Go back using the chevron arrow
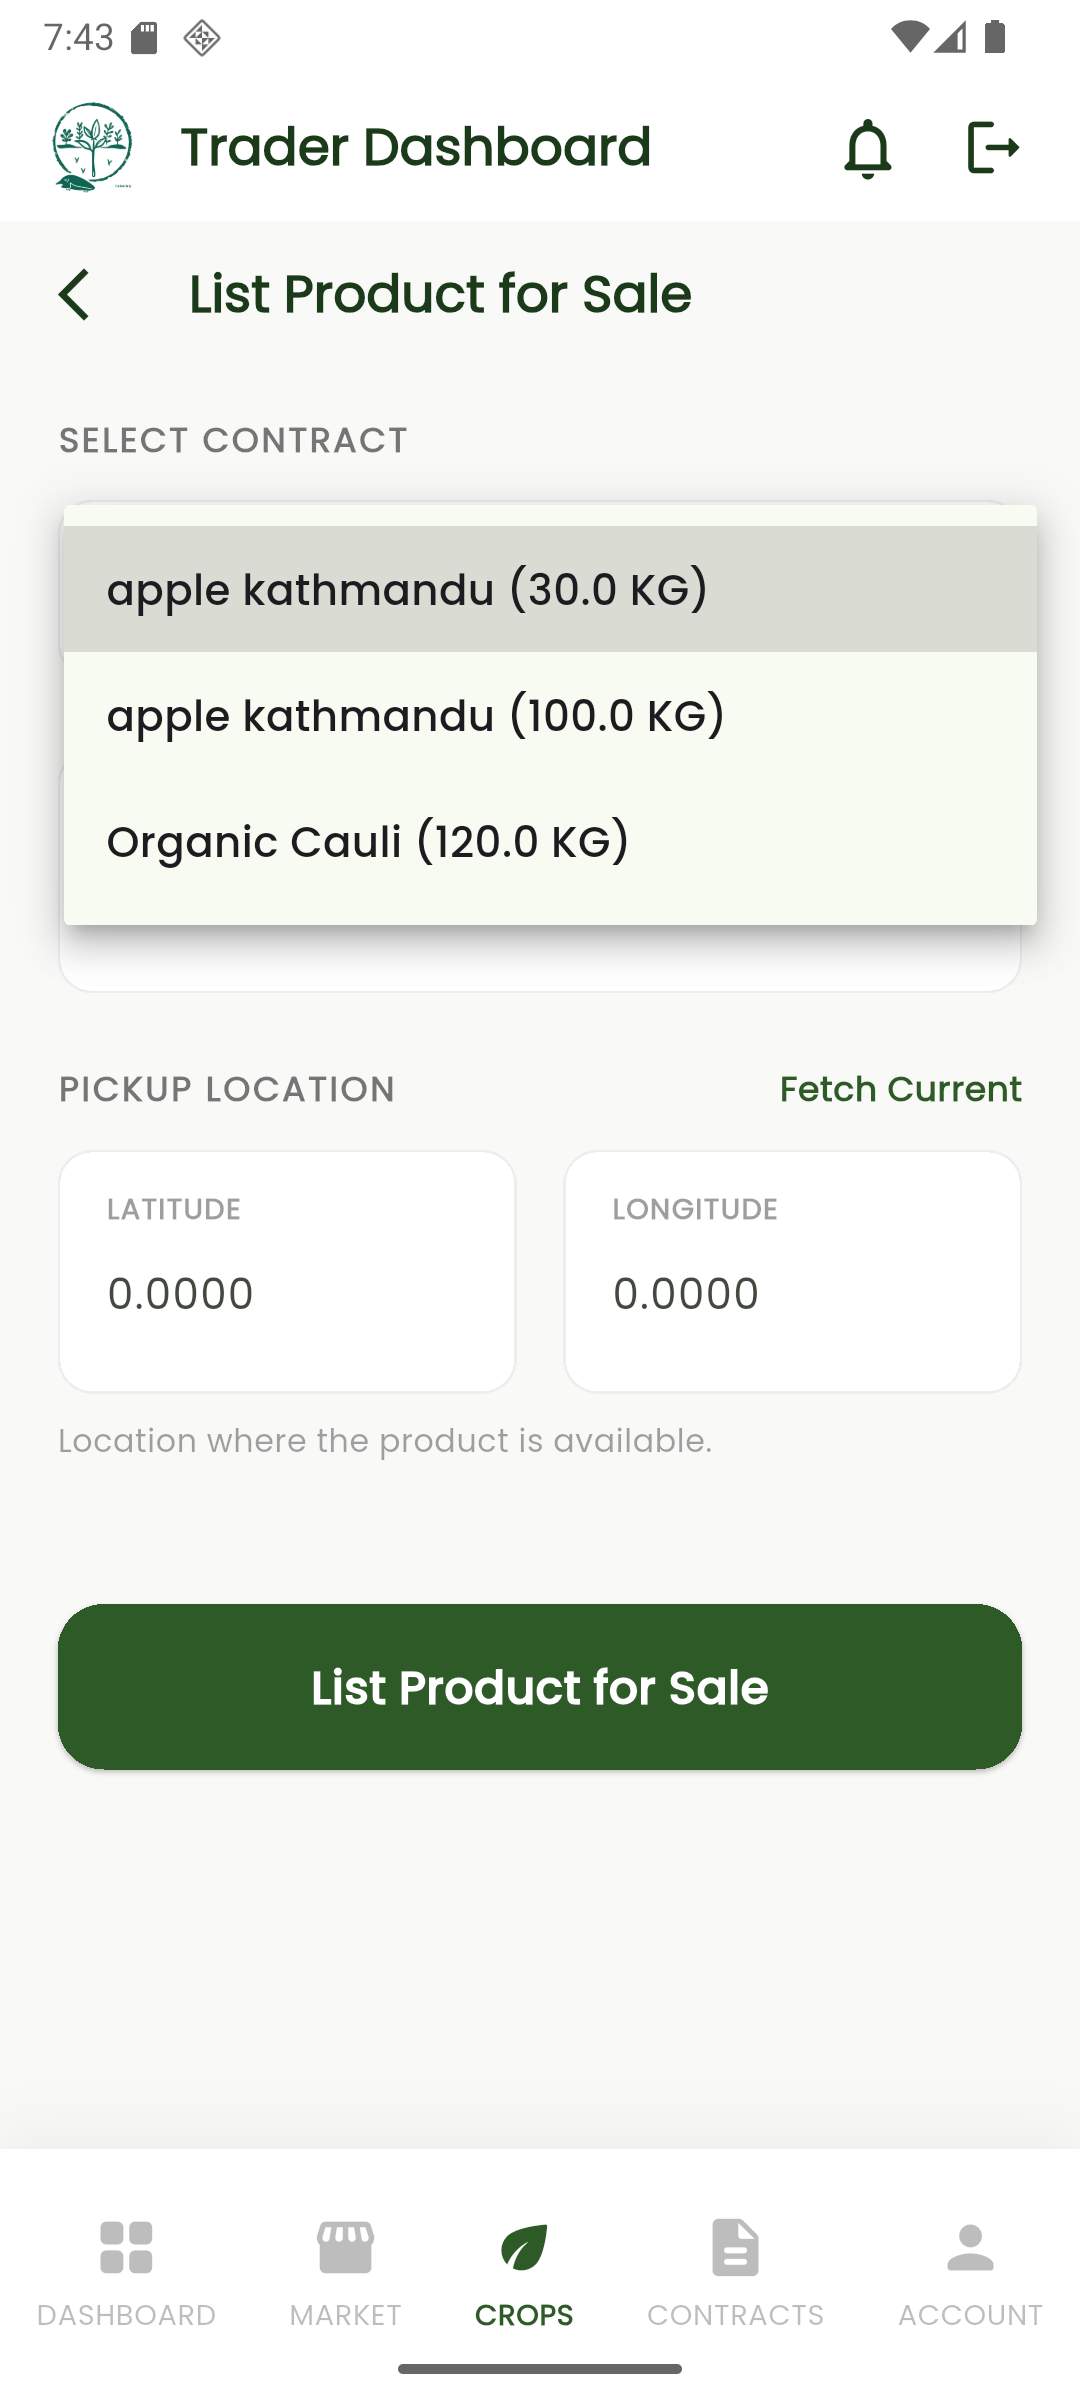Screen dimensions: 1080x2400 coord(74,295)
